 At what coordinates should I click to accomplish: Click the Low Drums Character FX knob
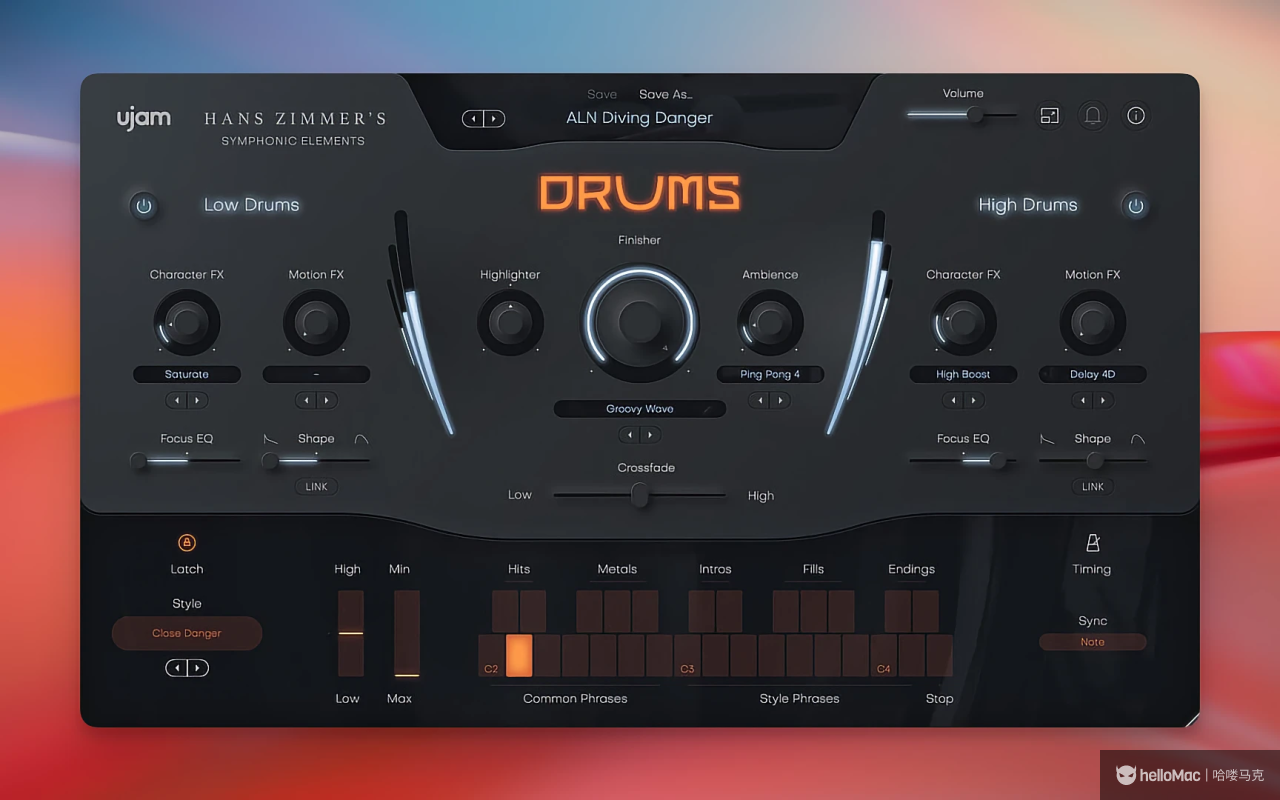coord(187,322)
